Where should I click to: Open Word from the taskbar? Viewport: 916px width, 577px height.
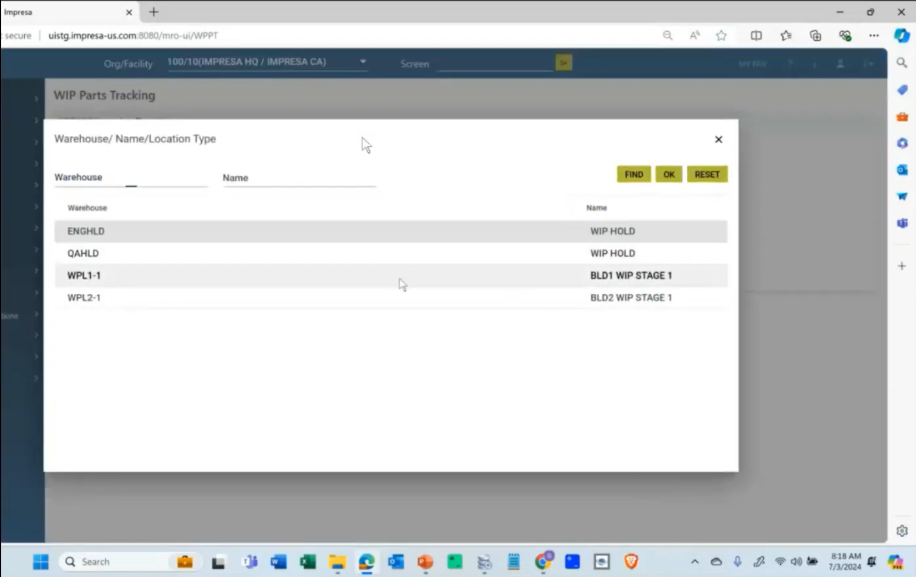tap(279, 561)
